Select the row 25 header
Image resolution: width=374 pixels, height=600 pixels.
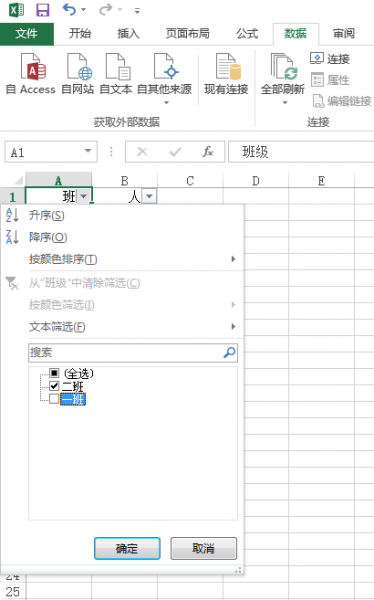13,592
